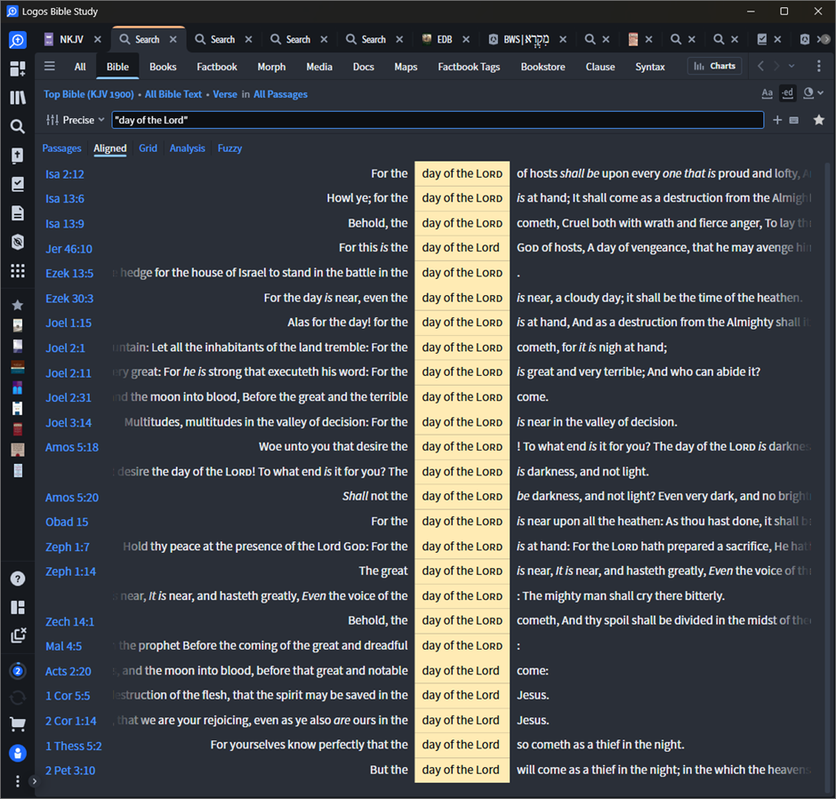This screenshot has height=799, width=836.
Task: Select the Bookstore search type tab
Action: point(543,67)
